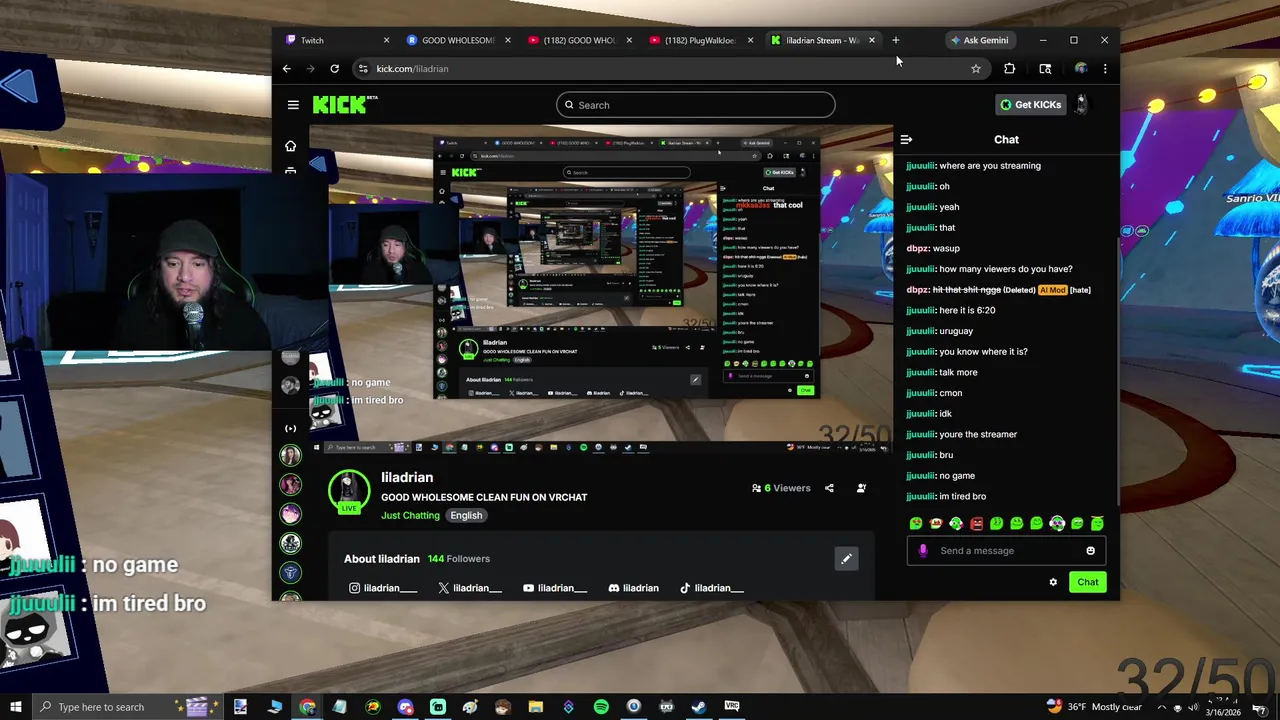1280x720 pixels.
Task: Close the Twitch tab
Action: 386,40
